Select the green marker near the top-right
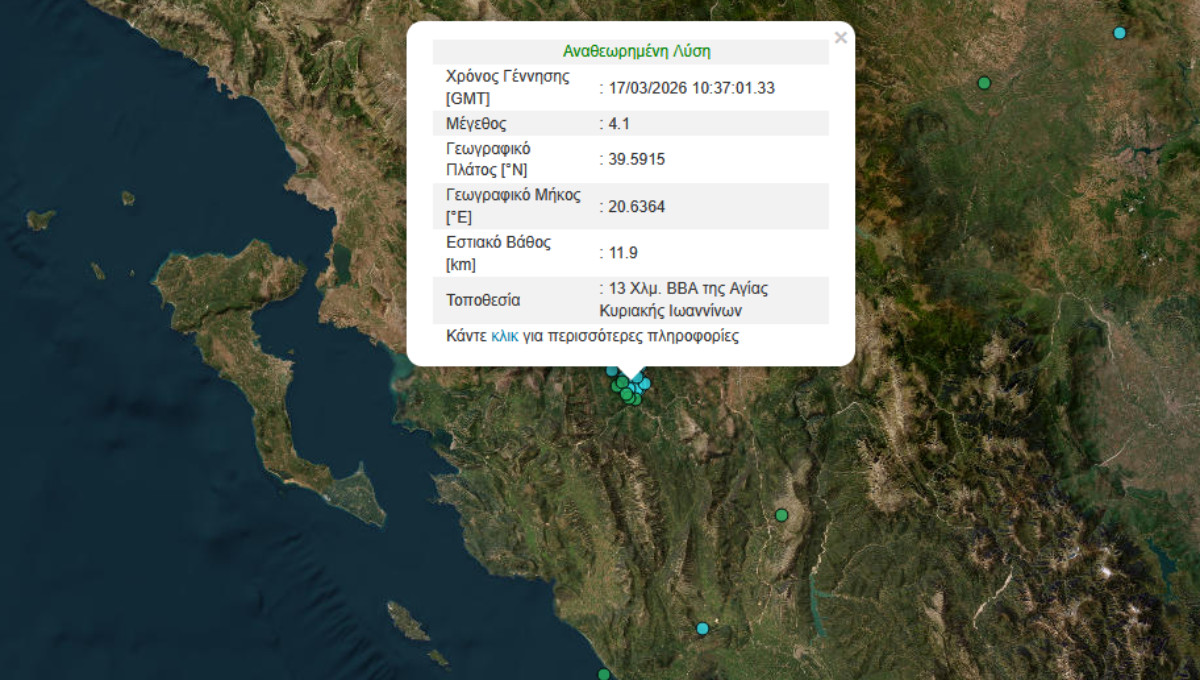Viewport: 1200px width, 680px height. [984, 83]
